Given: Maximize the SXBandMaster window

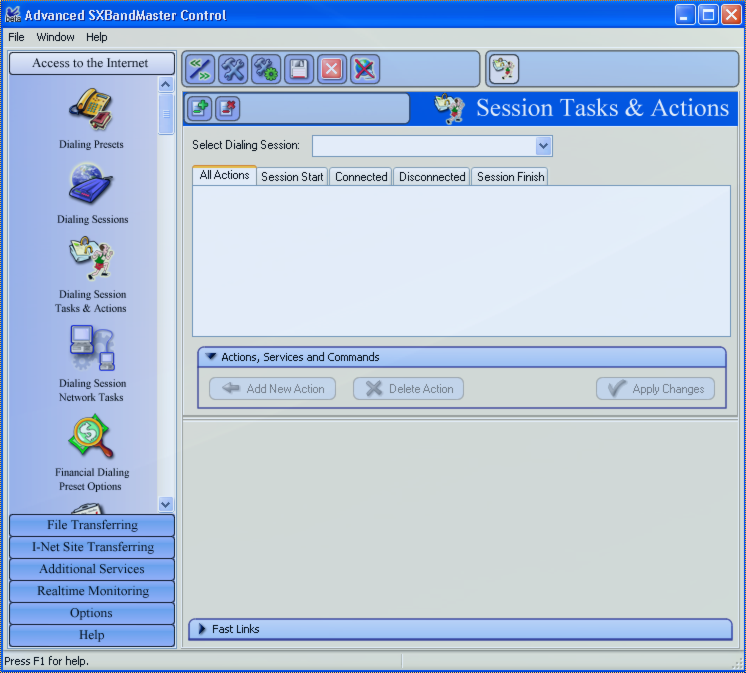Looking at the screenshot, I should point(708,15).
